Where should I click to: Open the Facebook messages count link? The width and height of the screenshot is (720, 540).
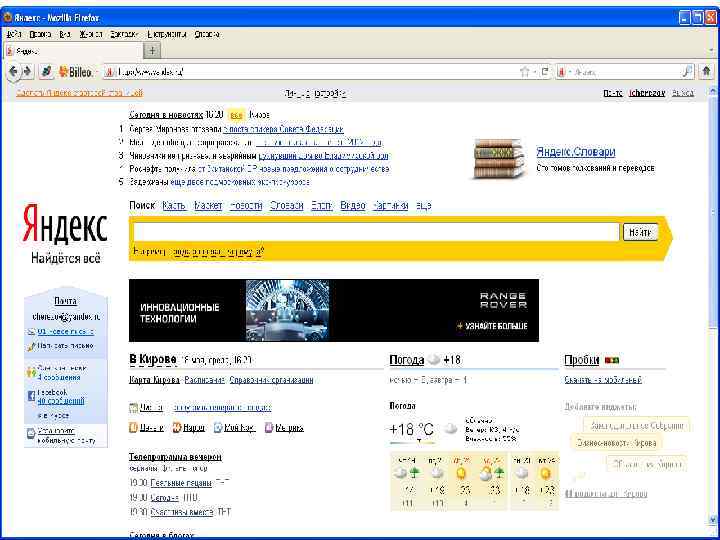(61, 401)
